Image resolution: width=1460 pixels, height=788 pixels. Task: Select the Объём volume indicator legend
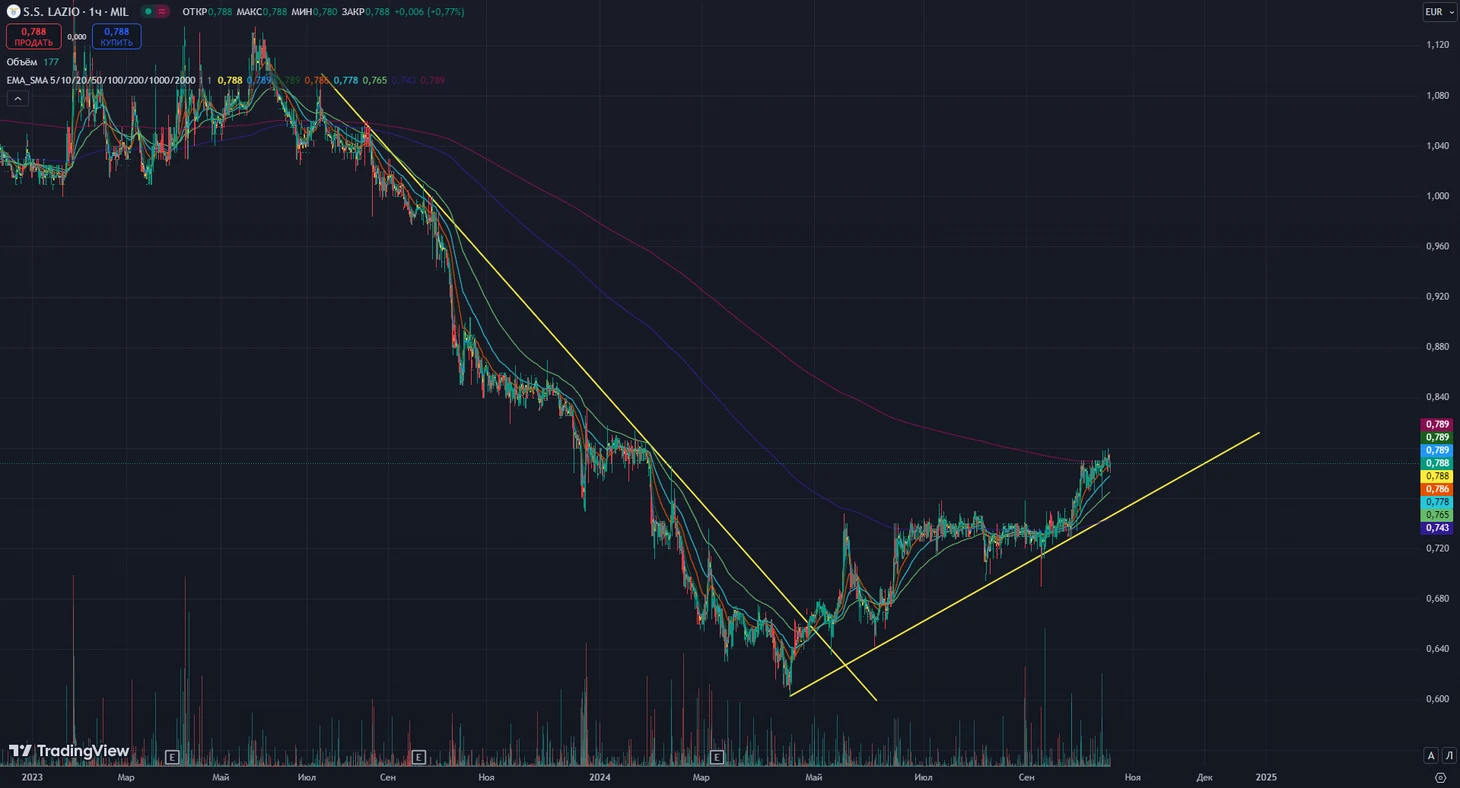(23, 62)
